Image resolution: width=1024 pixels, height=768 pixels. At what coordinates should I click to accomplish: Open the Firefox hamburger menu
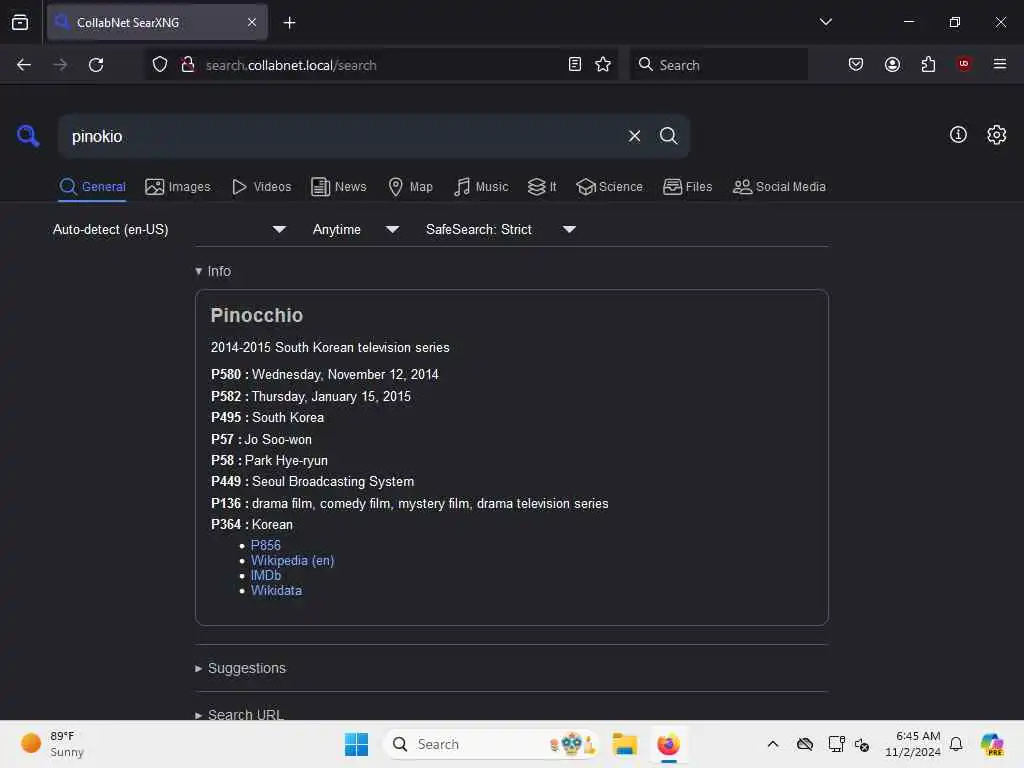click(x=999, y=64)
